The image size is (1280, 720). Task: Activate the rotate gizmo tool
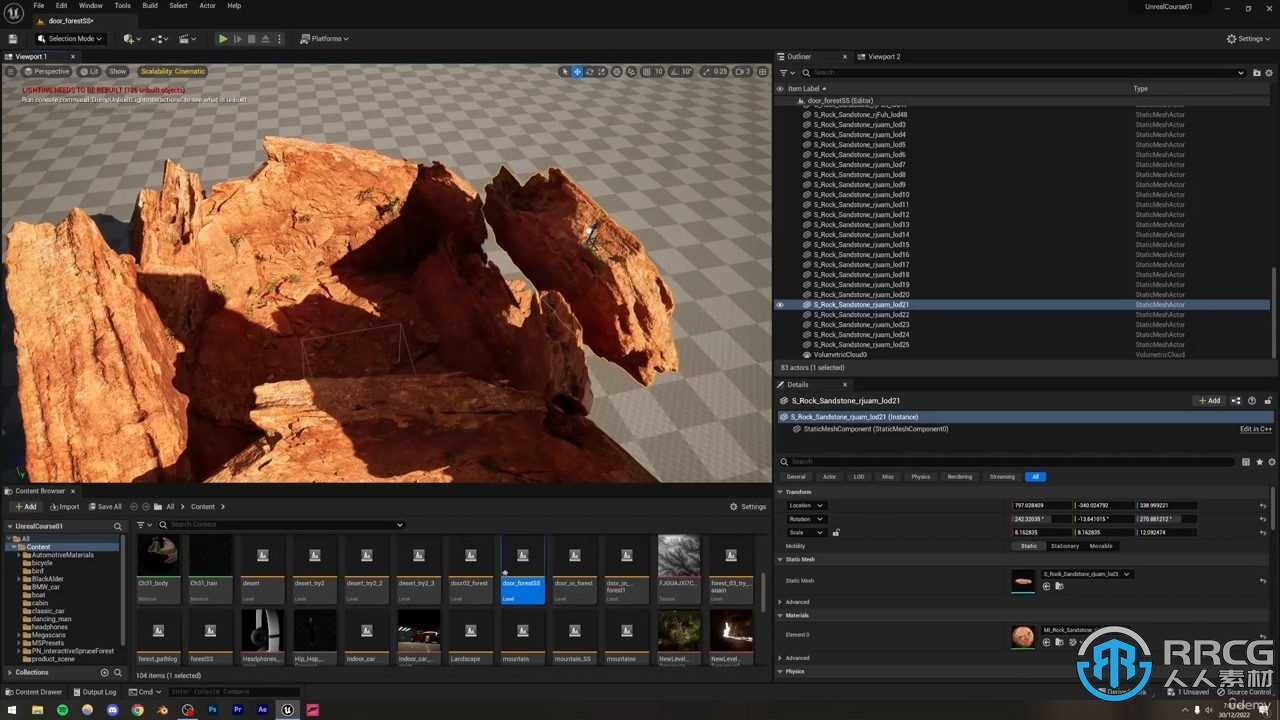coord(589,72)
